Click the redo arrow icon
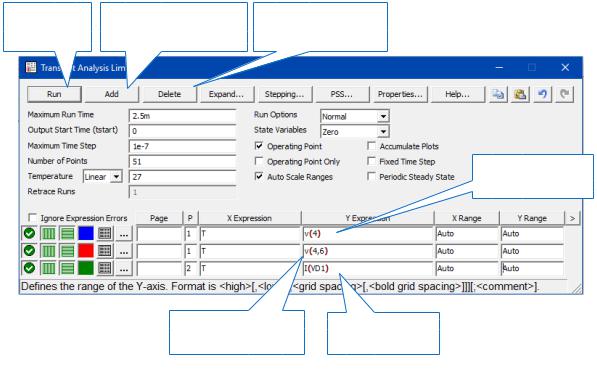Screen dimensions: 597x388 tap(564, 94)
